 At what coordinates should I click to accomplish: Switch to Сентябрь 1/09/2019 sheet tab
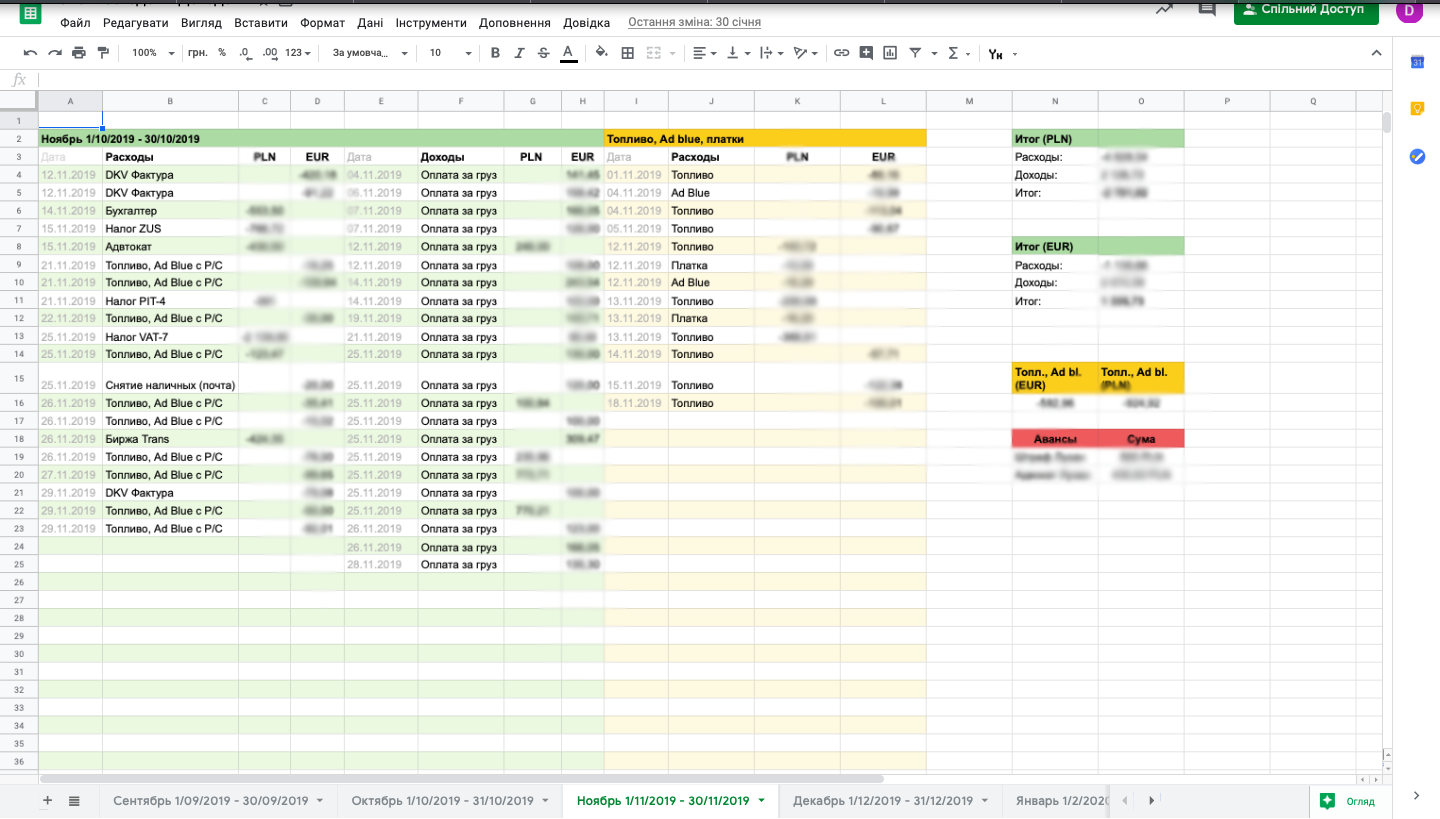218,801
